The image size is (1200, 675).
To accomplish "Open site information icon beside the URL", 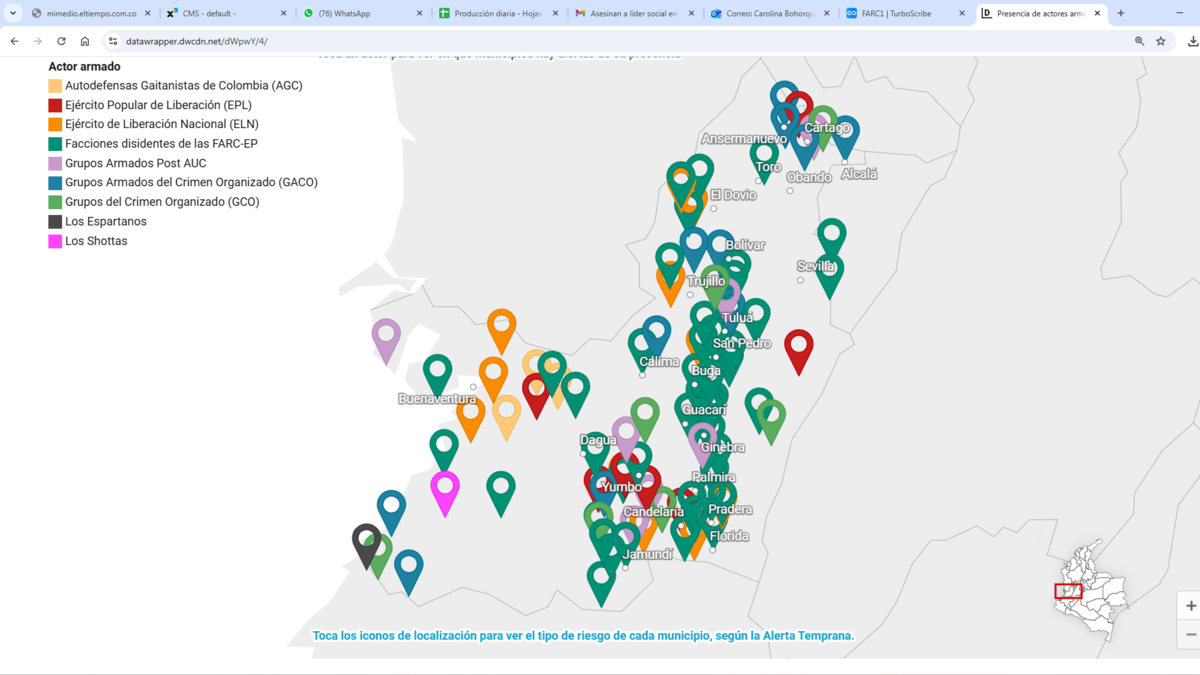I will (x=112, y=42).
